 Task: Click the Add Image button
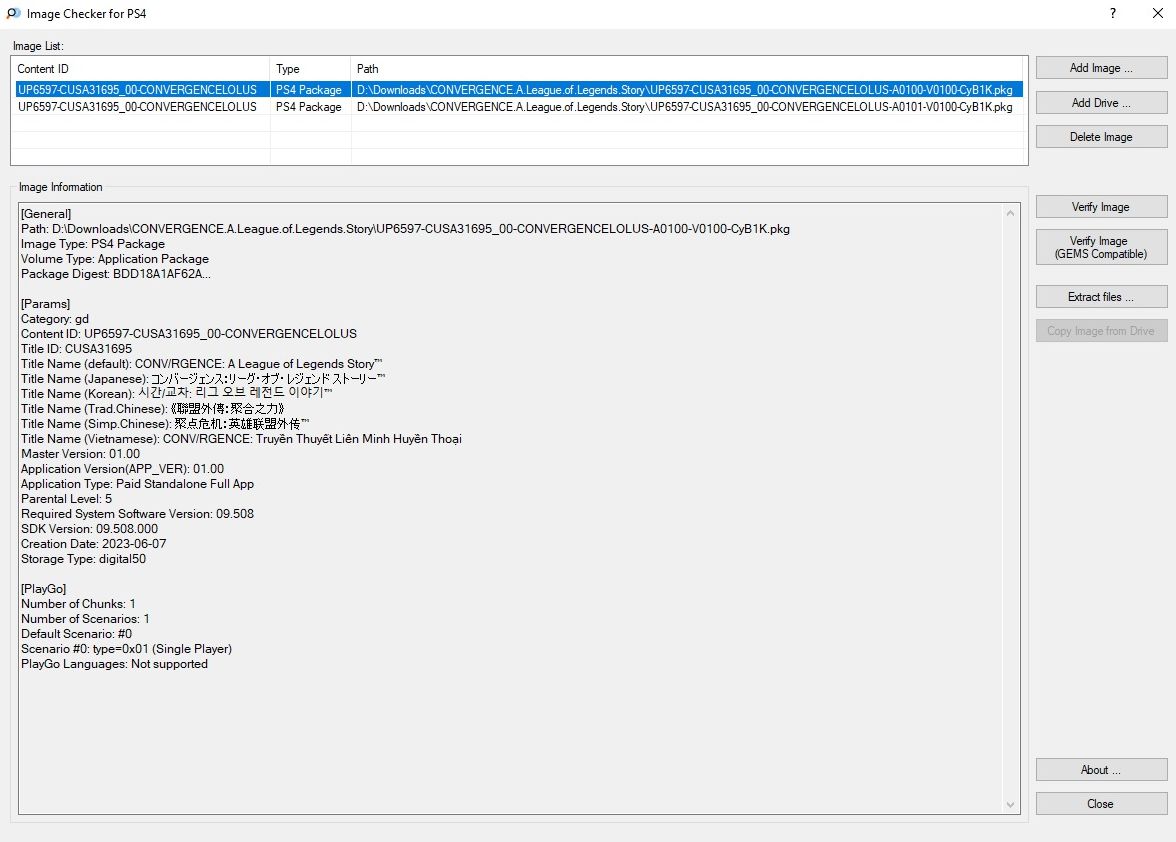[1101, 67]
